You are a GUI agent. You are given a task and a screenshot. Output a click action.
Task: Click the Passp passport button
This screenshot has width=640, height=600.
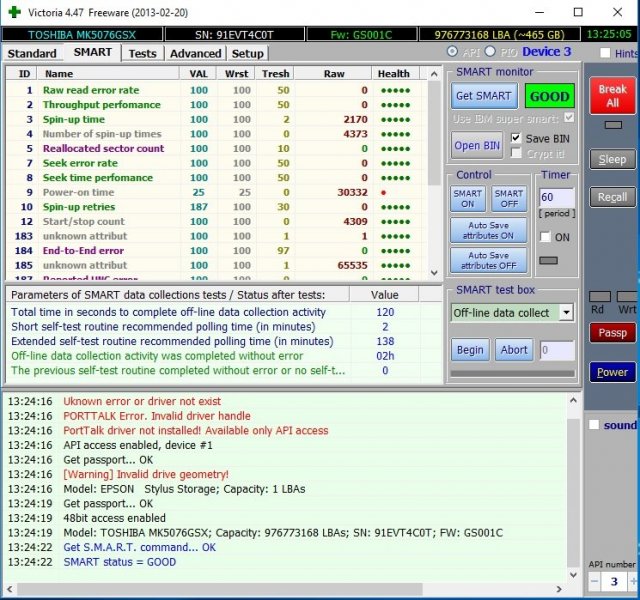(x=612, y=332)
